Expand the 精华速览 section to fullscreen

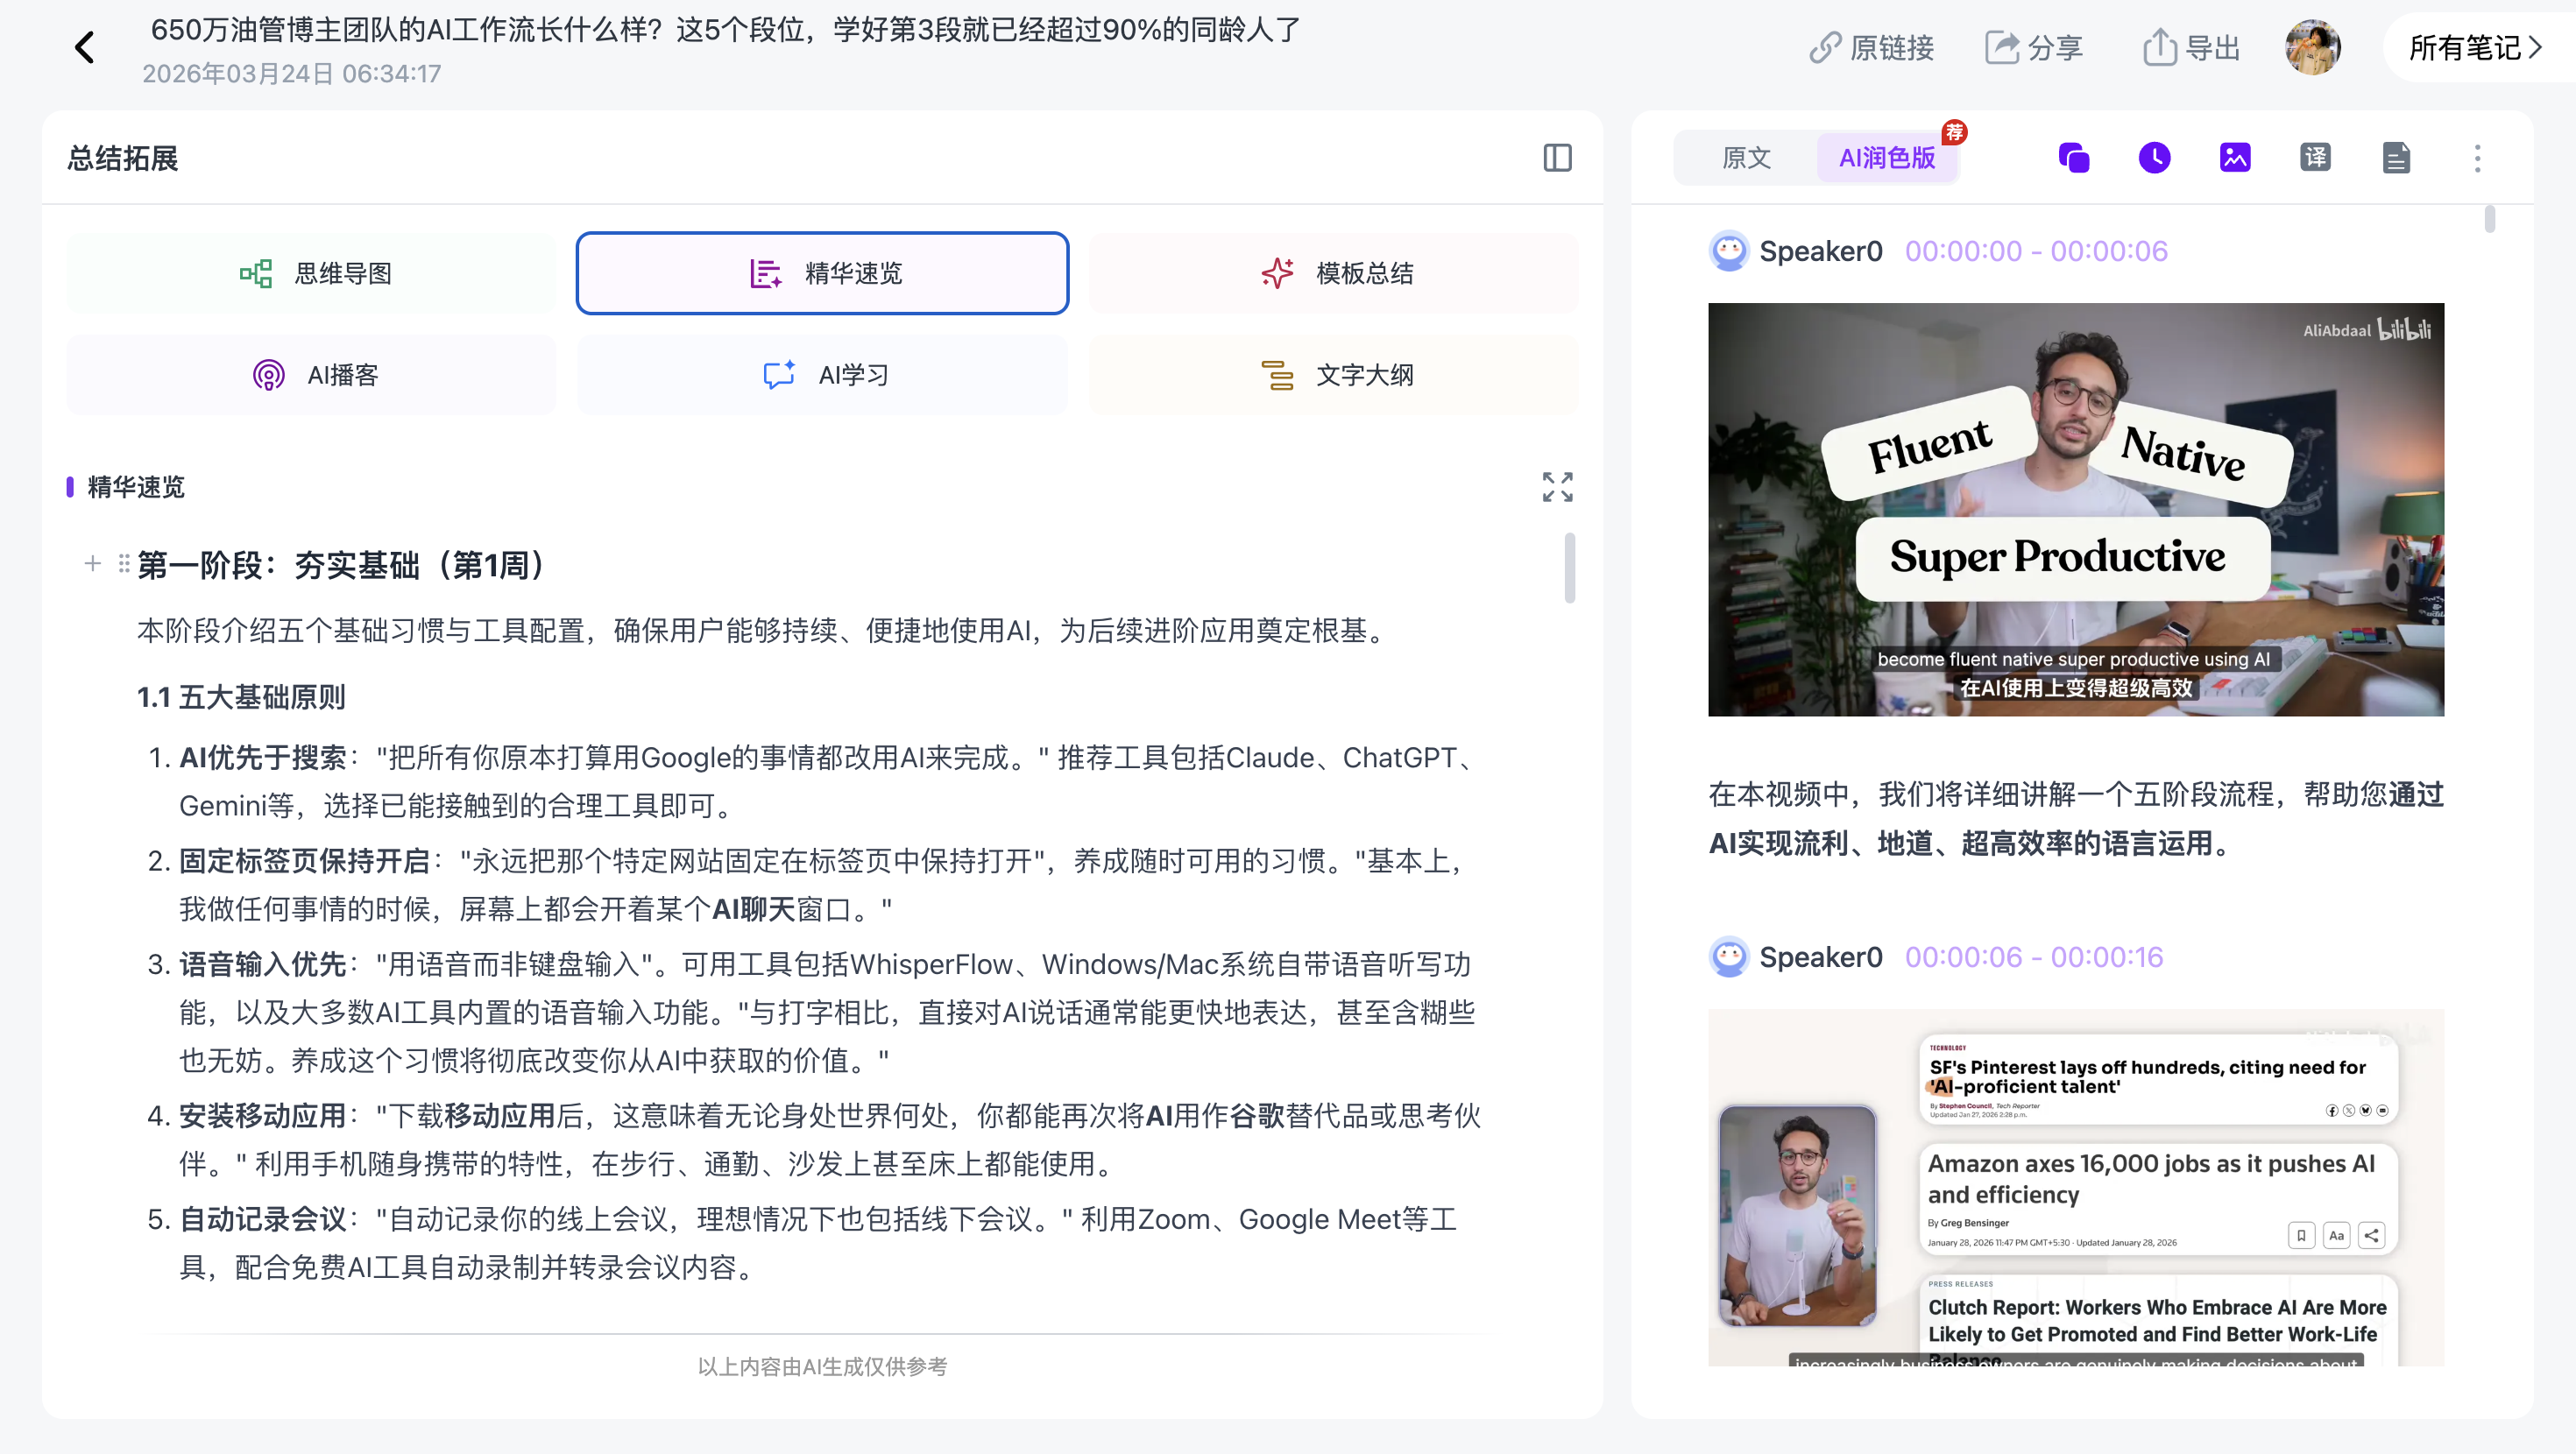click(x=1557, y=487)
